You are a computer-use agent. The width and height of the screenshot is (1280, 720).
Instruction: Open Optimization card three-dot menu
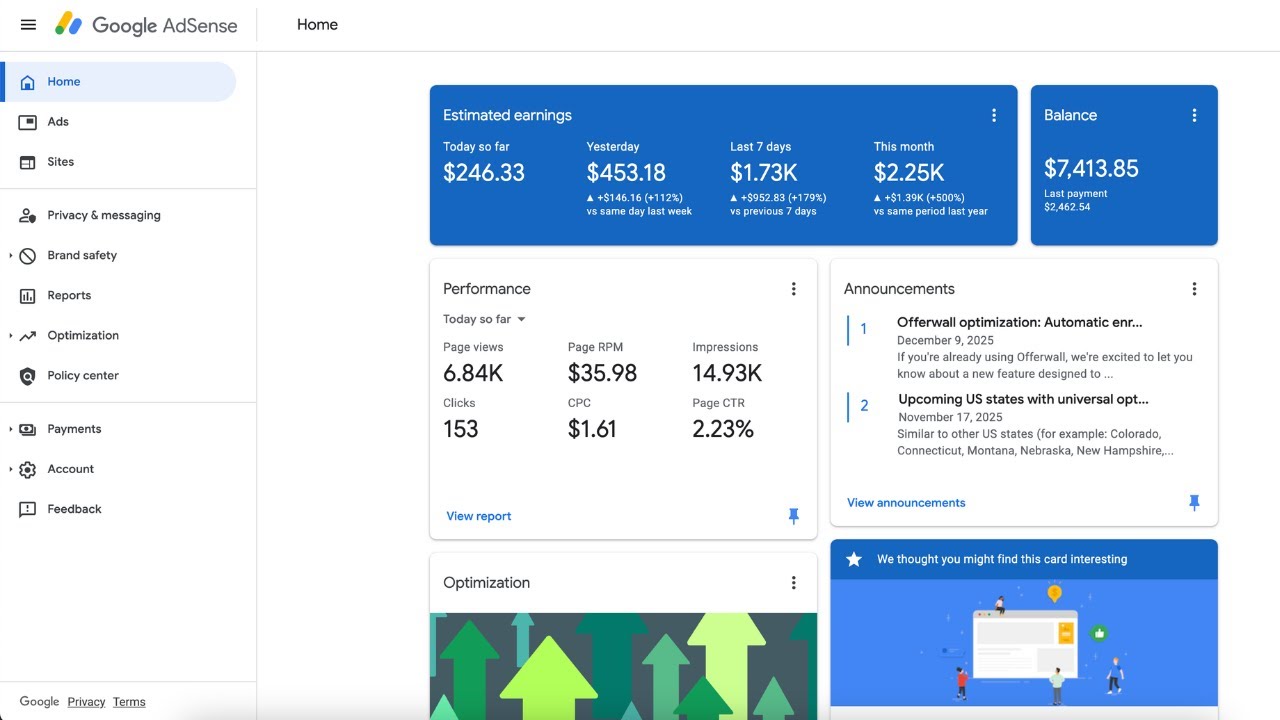coord(794,583)
